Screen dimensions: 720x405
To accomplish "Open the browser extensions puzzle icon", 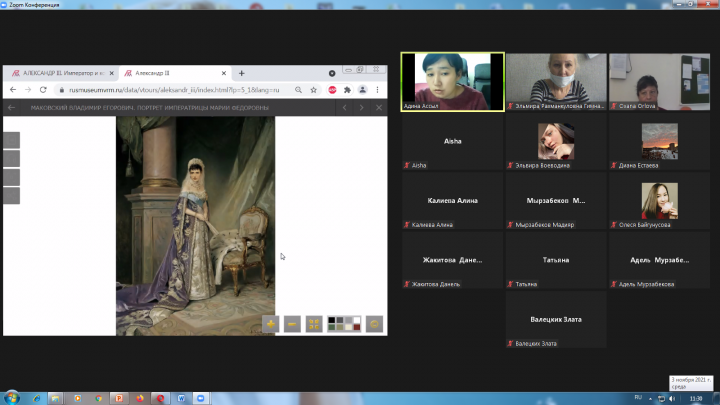I will pos(348,90).
